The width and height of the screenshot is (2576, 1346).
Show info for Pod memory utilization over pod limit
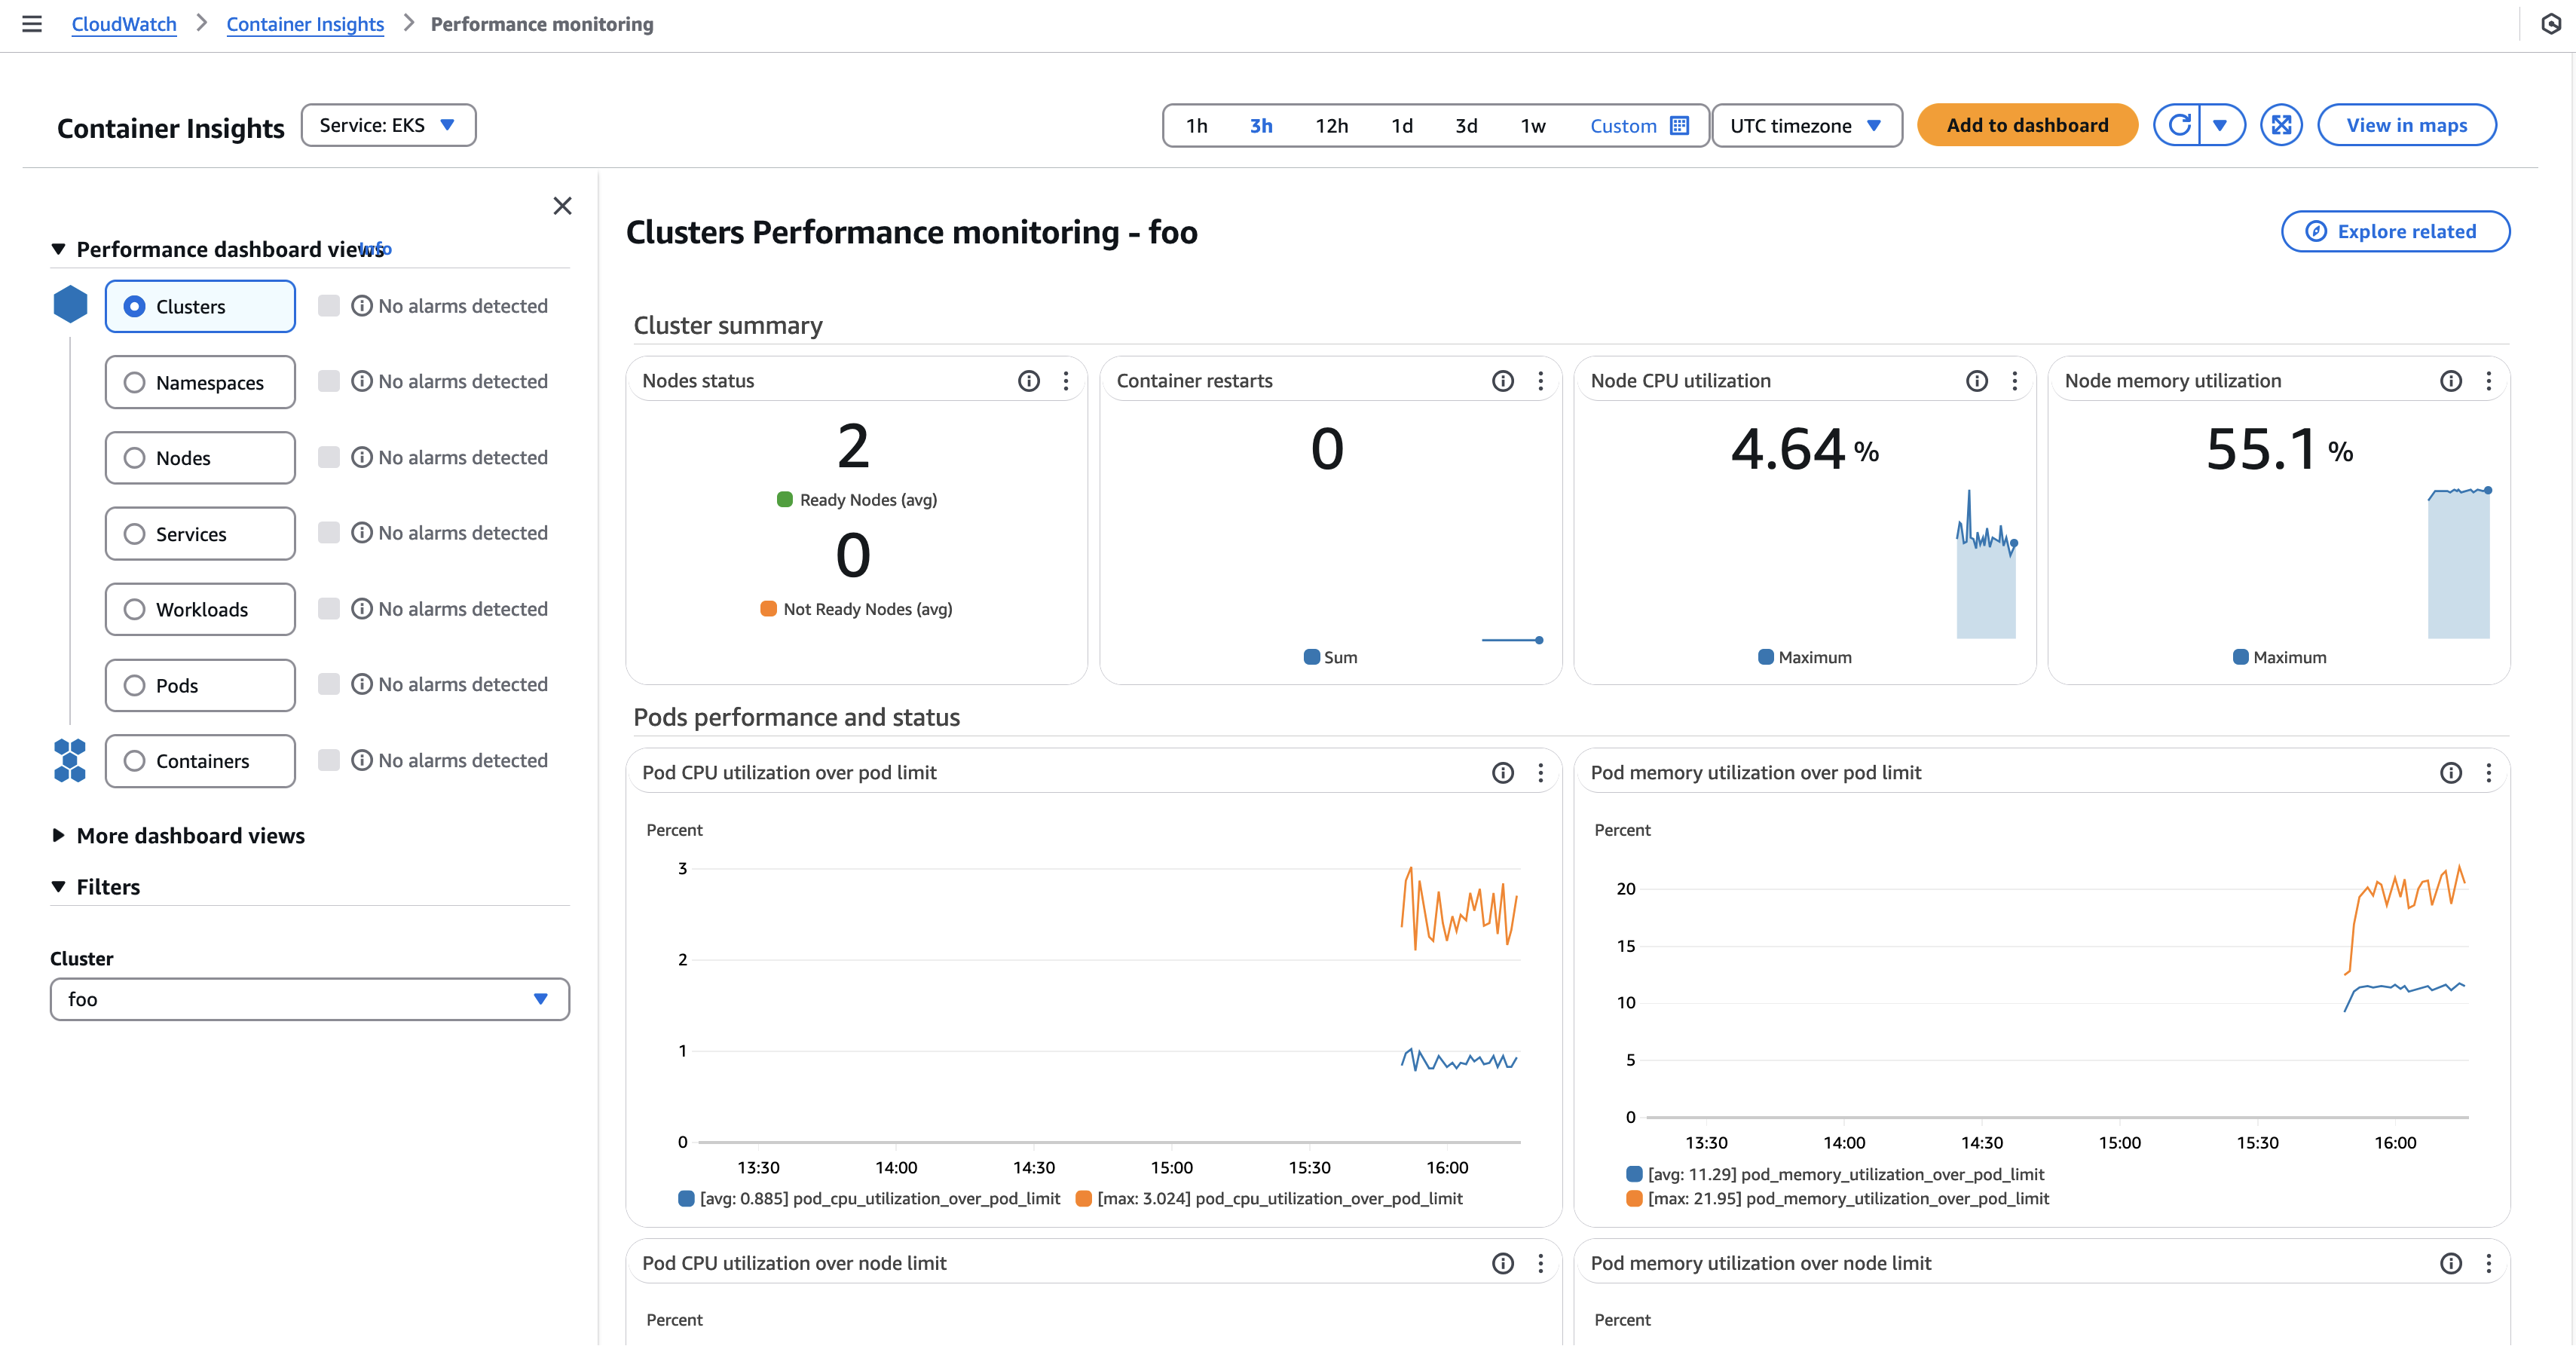coord(2450,772)
